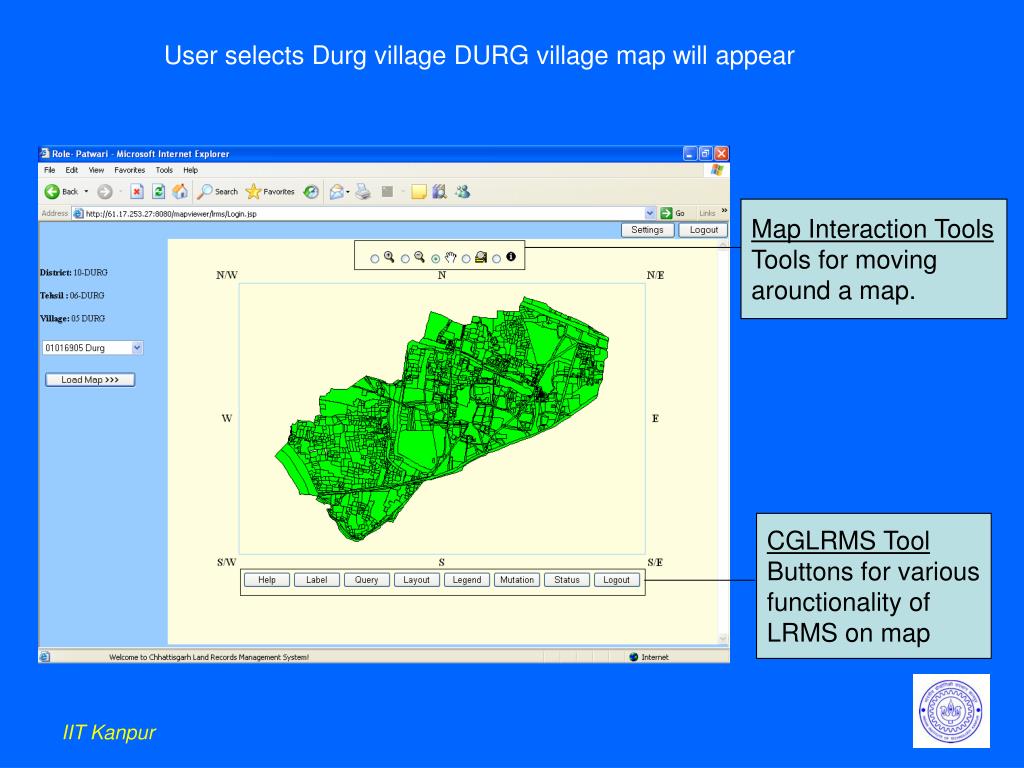Click the Messenger people icon

(463, 191)
